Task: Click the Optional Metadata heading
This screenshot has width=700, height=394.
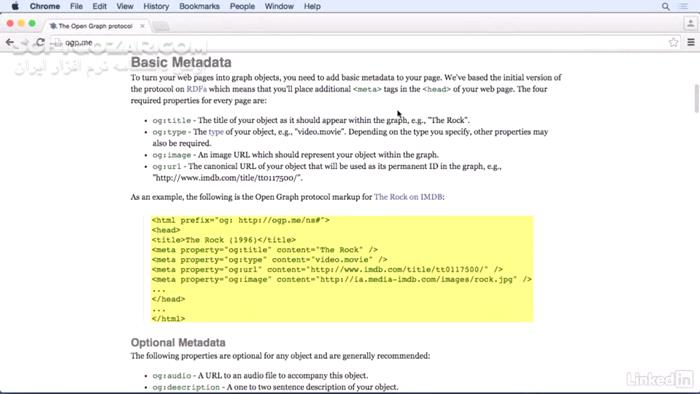Action: coord(178,343)
